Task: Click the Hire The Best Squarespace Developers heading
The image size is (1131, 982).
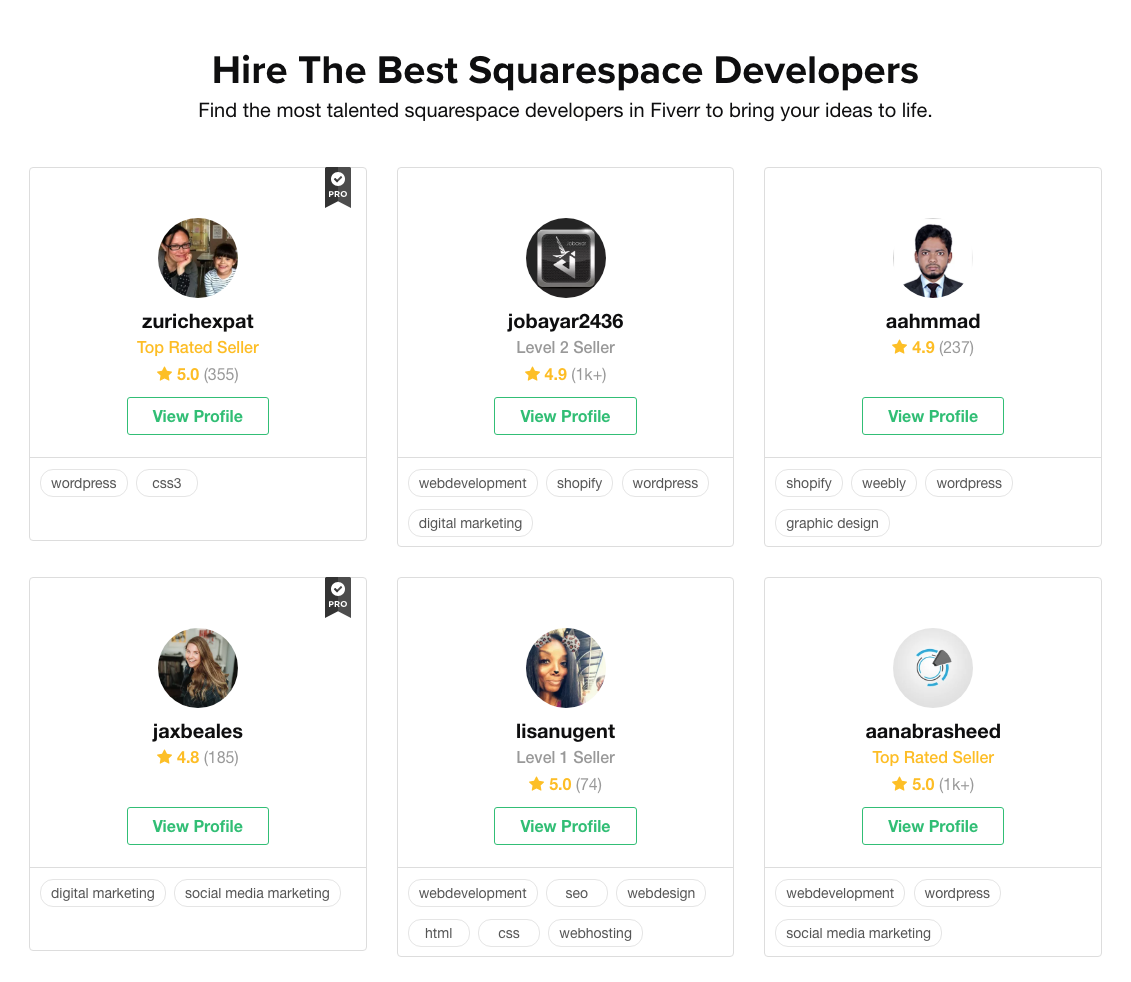Action: coord(565,70)
